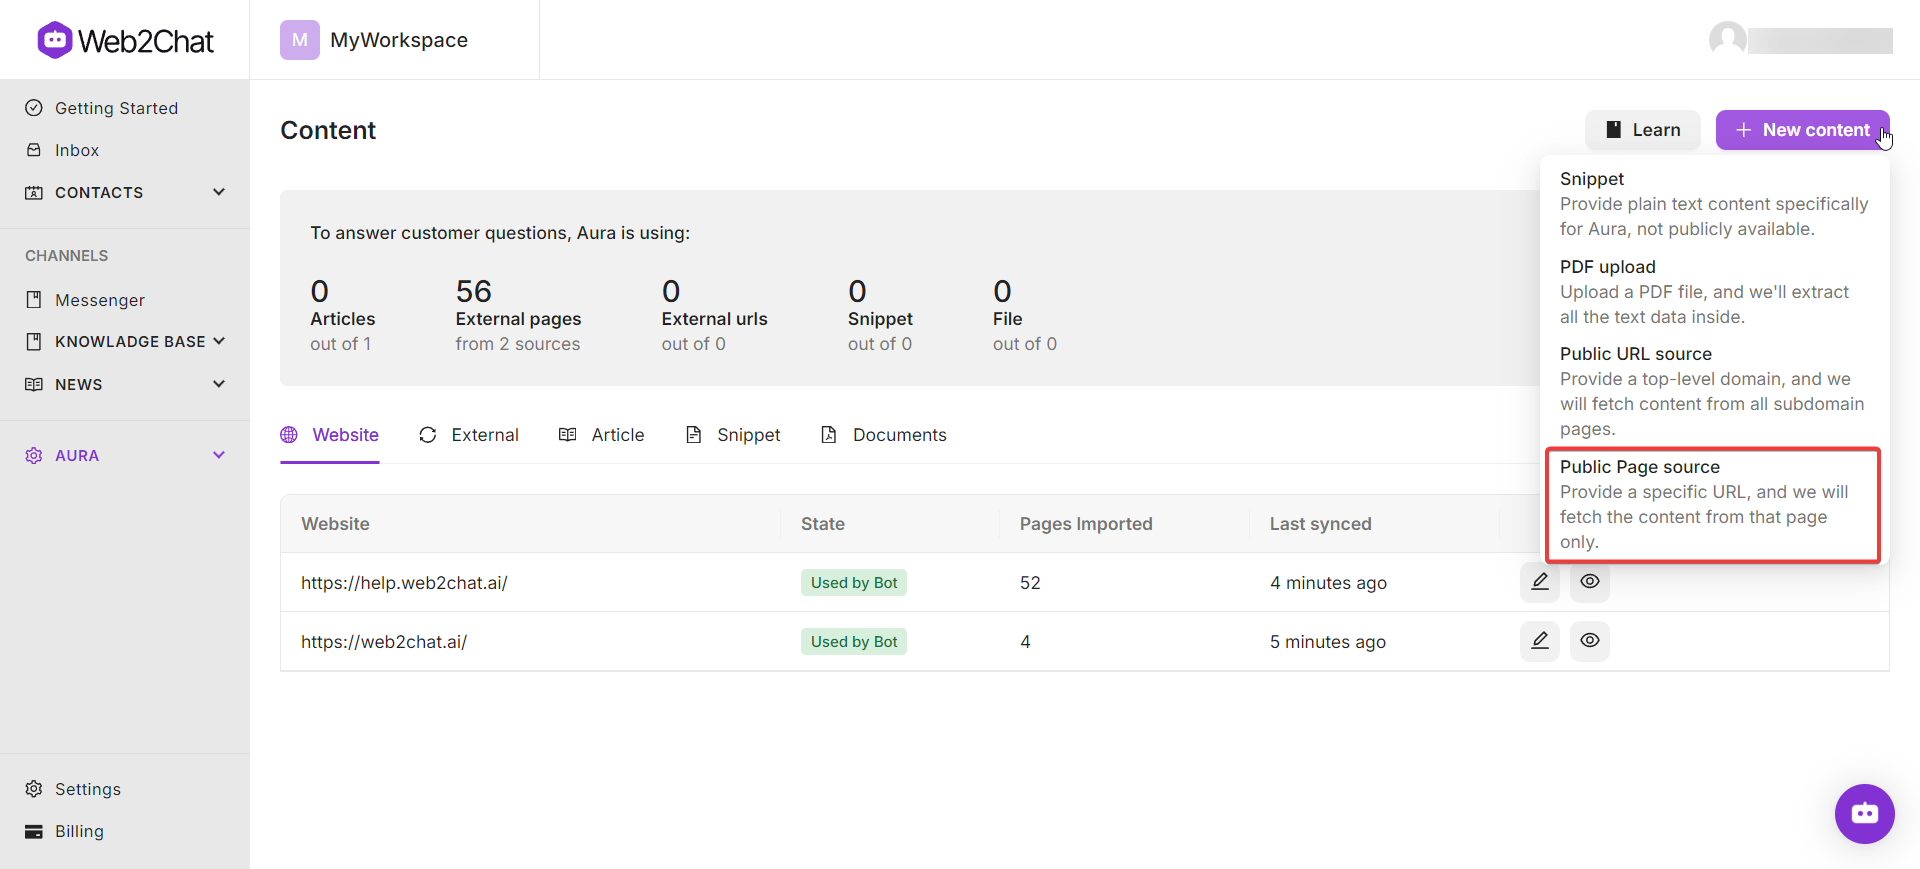Click the Billing card icon
The image size is (1920, 869).
pyautogui.click(x=34, y=831)
